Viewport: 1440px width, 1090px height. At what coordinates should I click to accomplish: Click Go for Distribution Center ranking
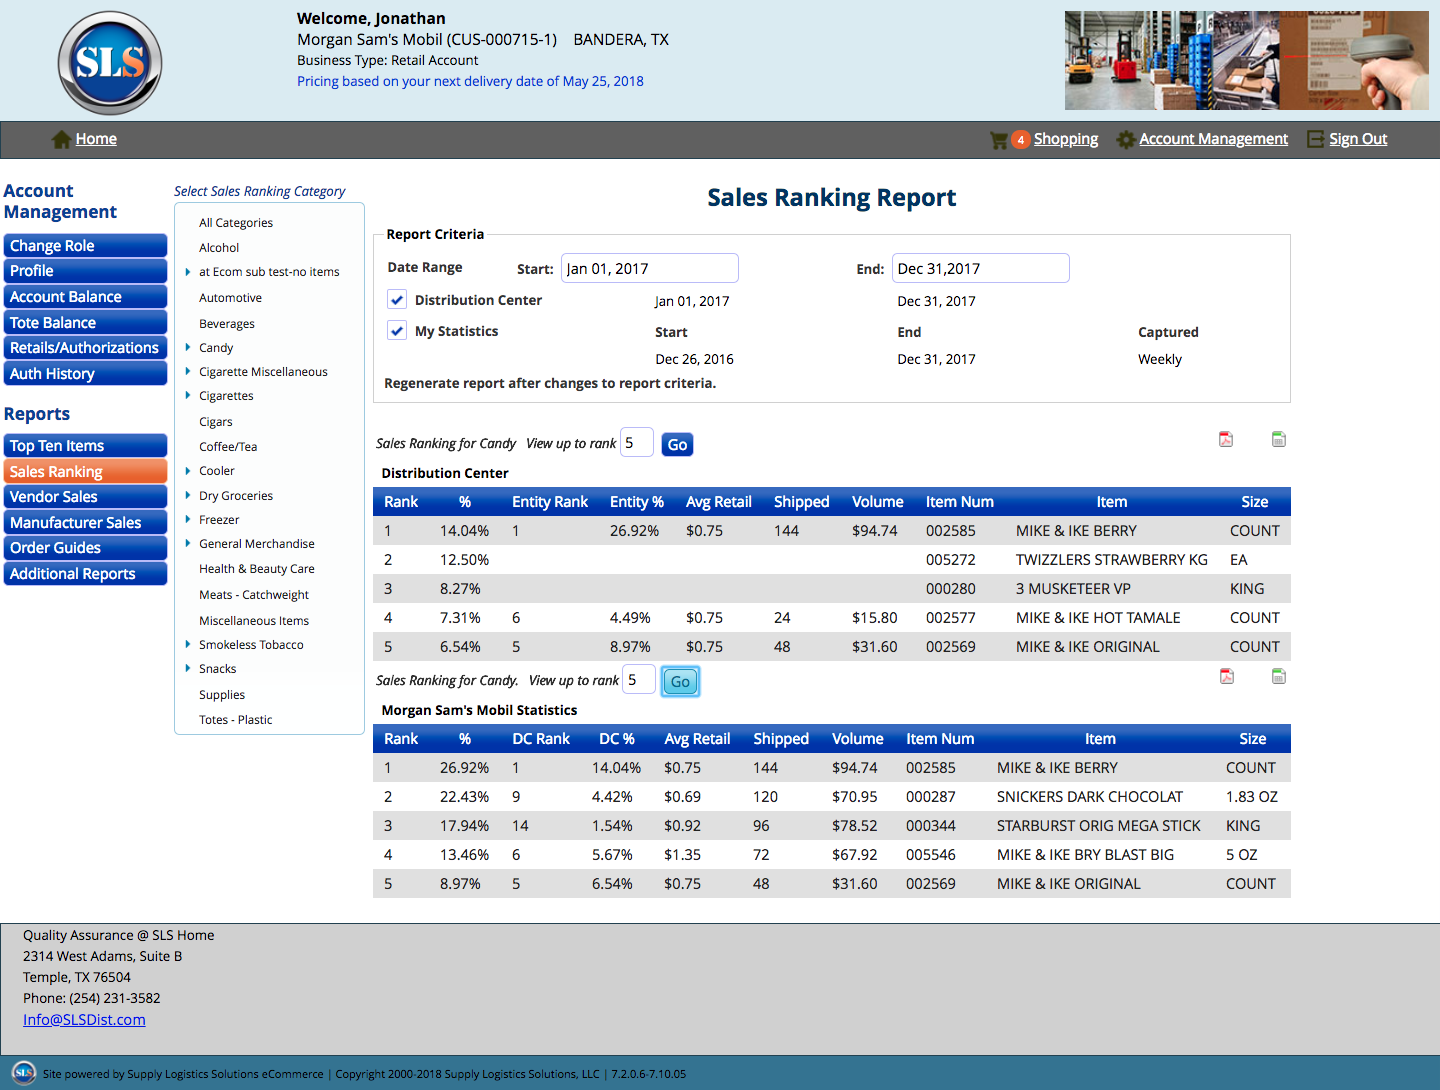coord(677,444)
